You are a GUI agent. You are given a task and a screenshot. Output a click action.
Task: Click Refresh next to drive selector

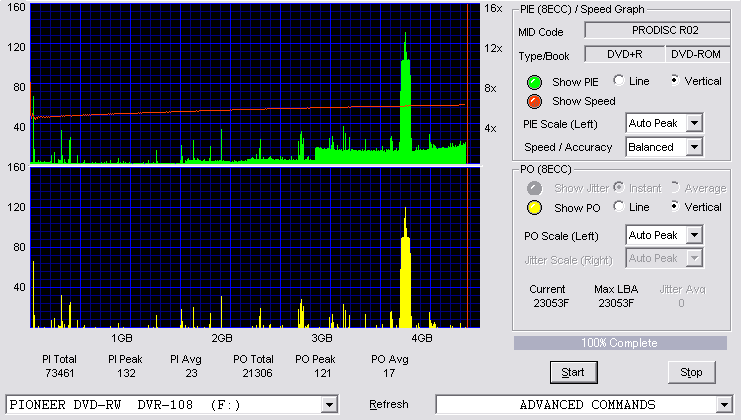[x=389, y=404]
